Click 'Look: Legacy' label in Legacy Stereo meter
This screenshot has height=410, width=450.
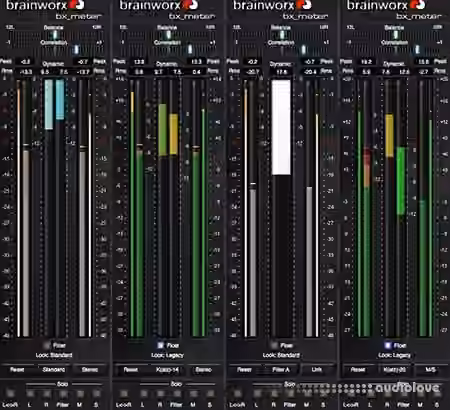point(167,355)
